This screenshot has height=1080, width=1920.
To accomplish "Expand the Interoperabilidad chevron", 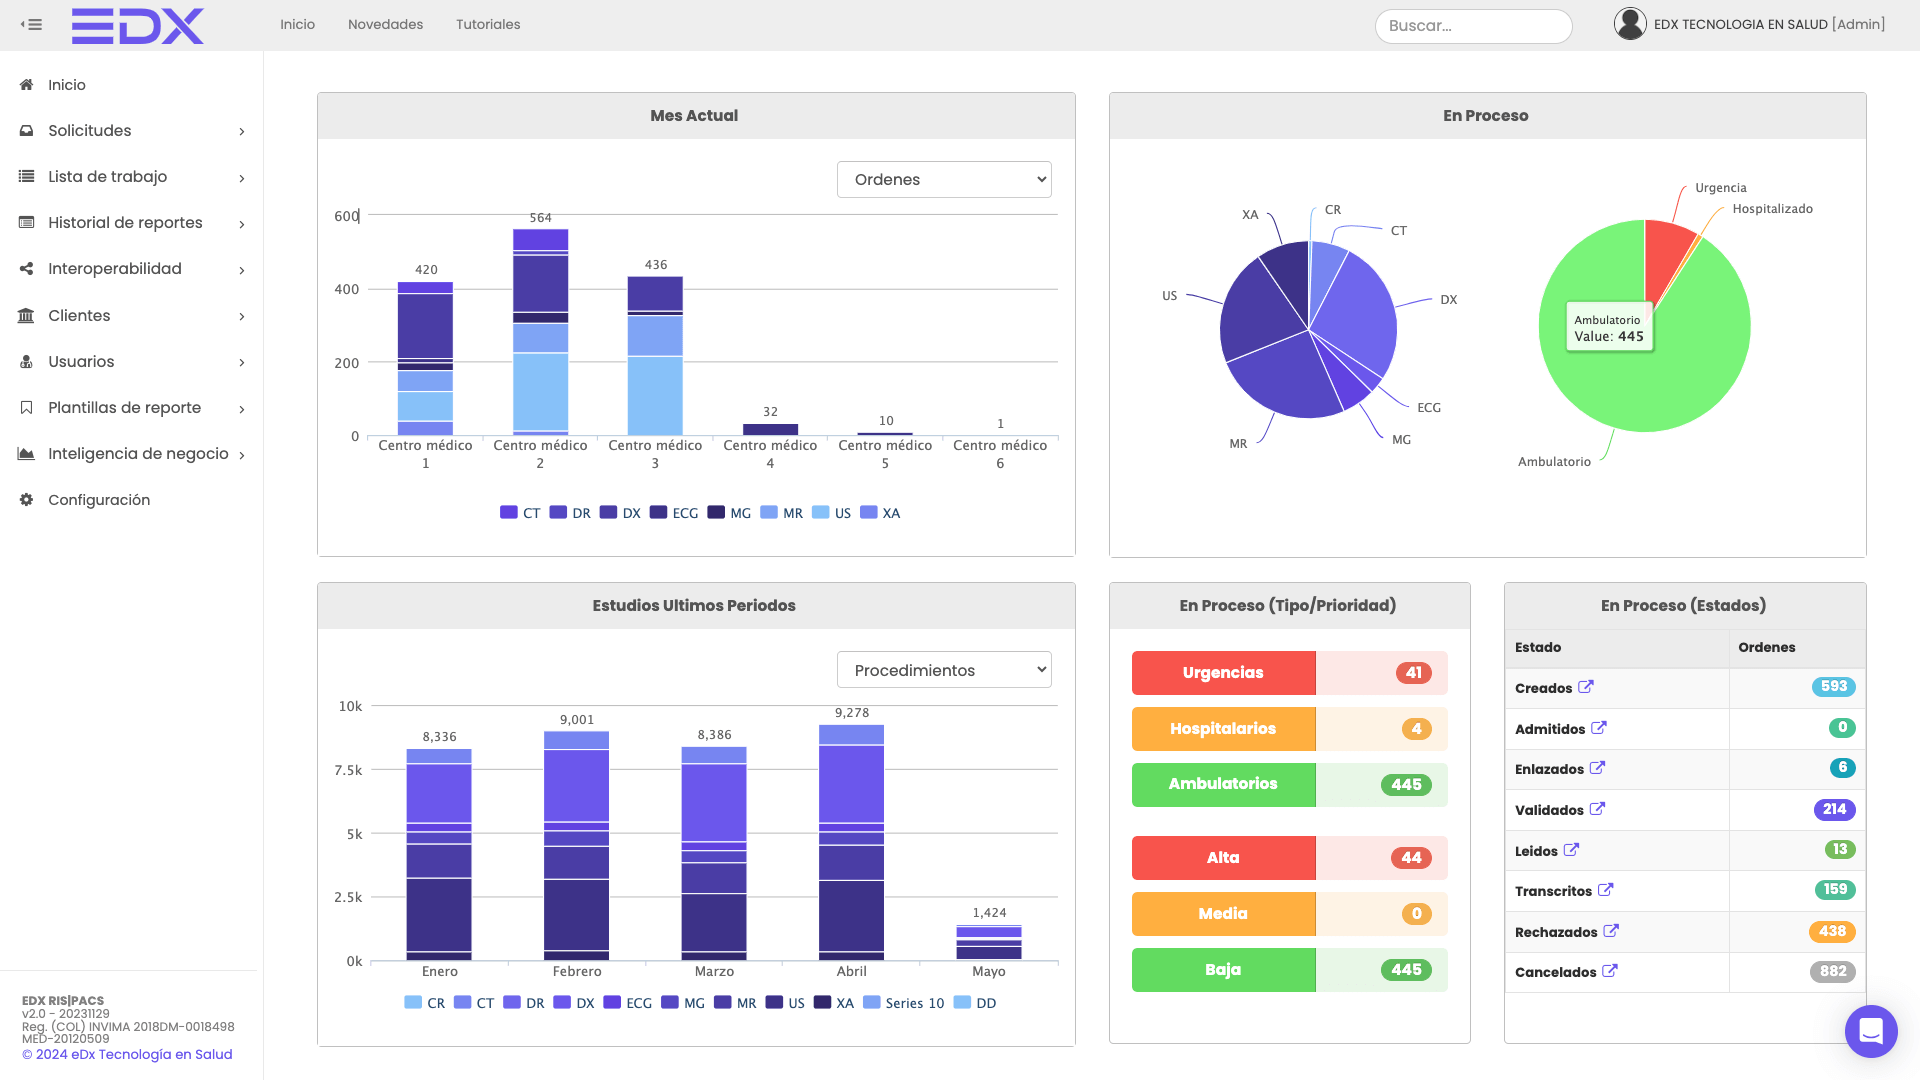I will pos(242,270).
